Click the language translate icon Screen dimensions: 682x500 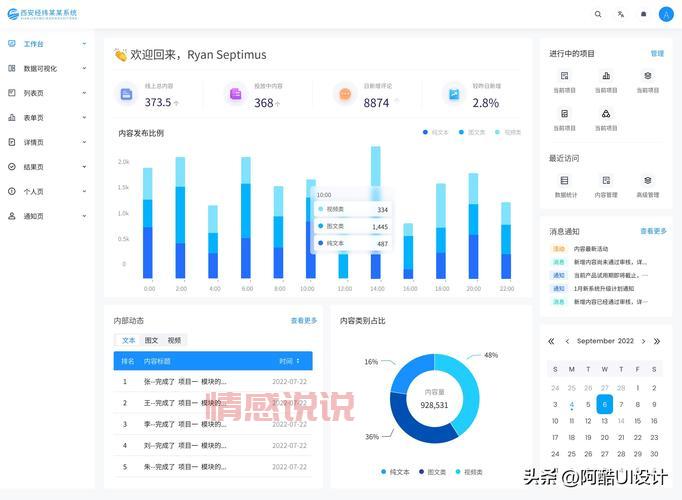(x=621, y=14)
